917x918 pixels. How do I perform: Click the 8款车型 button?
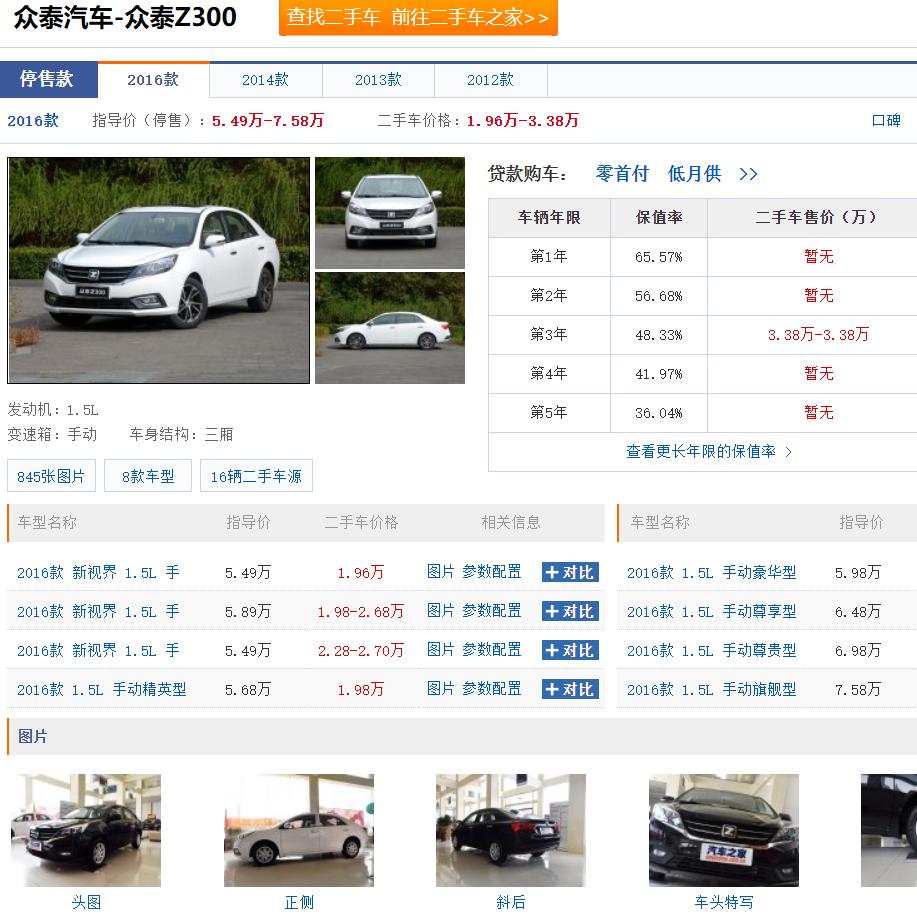pos(146,476)
